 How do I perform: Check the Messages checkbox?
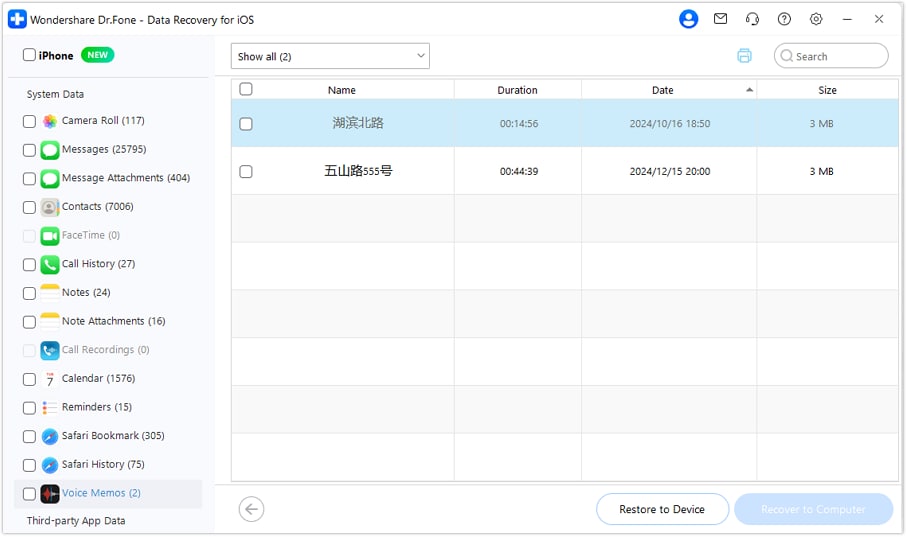point(29,150)
